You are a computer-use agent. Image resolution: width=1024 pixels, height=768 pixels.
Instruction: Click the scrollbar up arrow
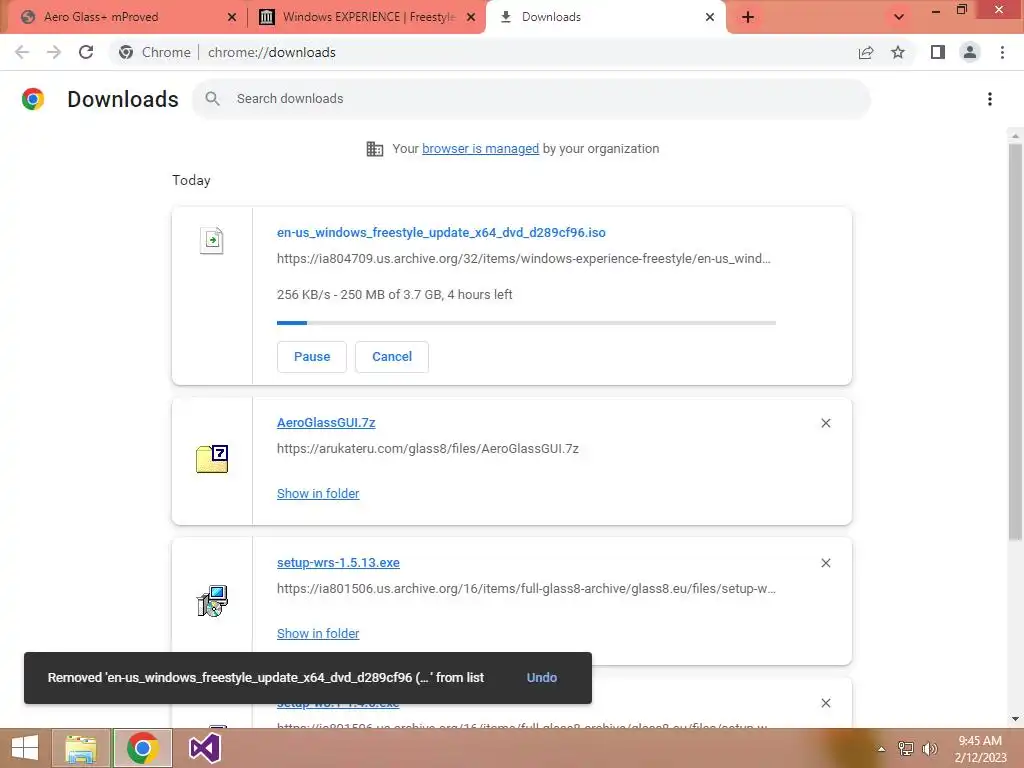coord(1015,136)
